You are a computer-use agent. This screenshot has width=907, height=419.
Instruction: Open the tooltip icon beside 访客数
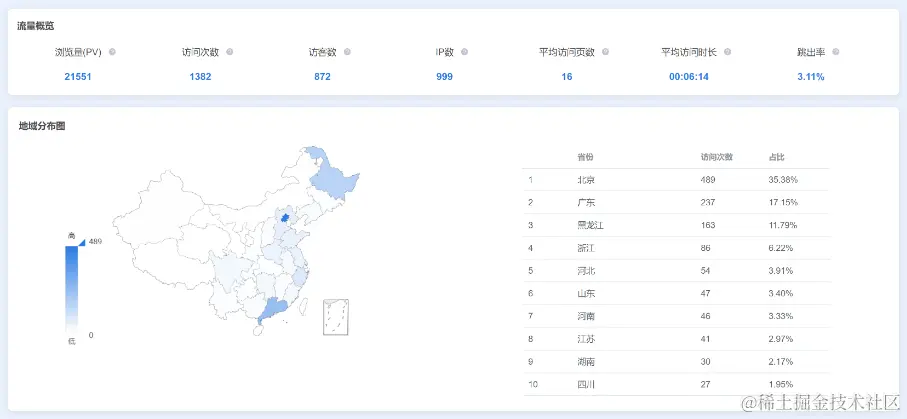347,52
